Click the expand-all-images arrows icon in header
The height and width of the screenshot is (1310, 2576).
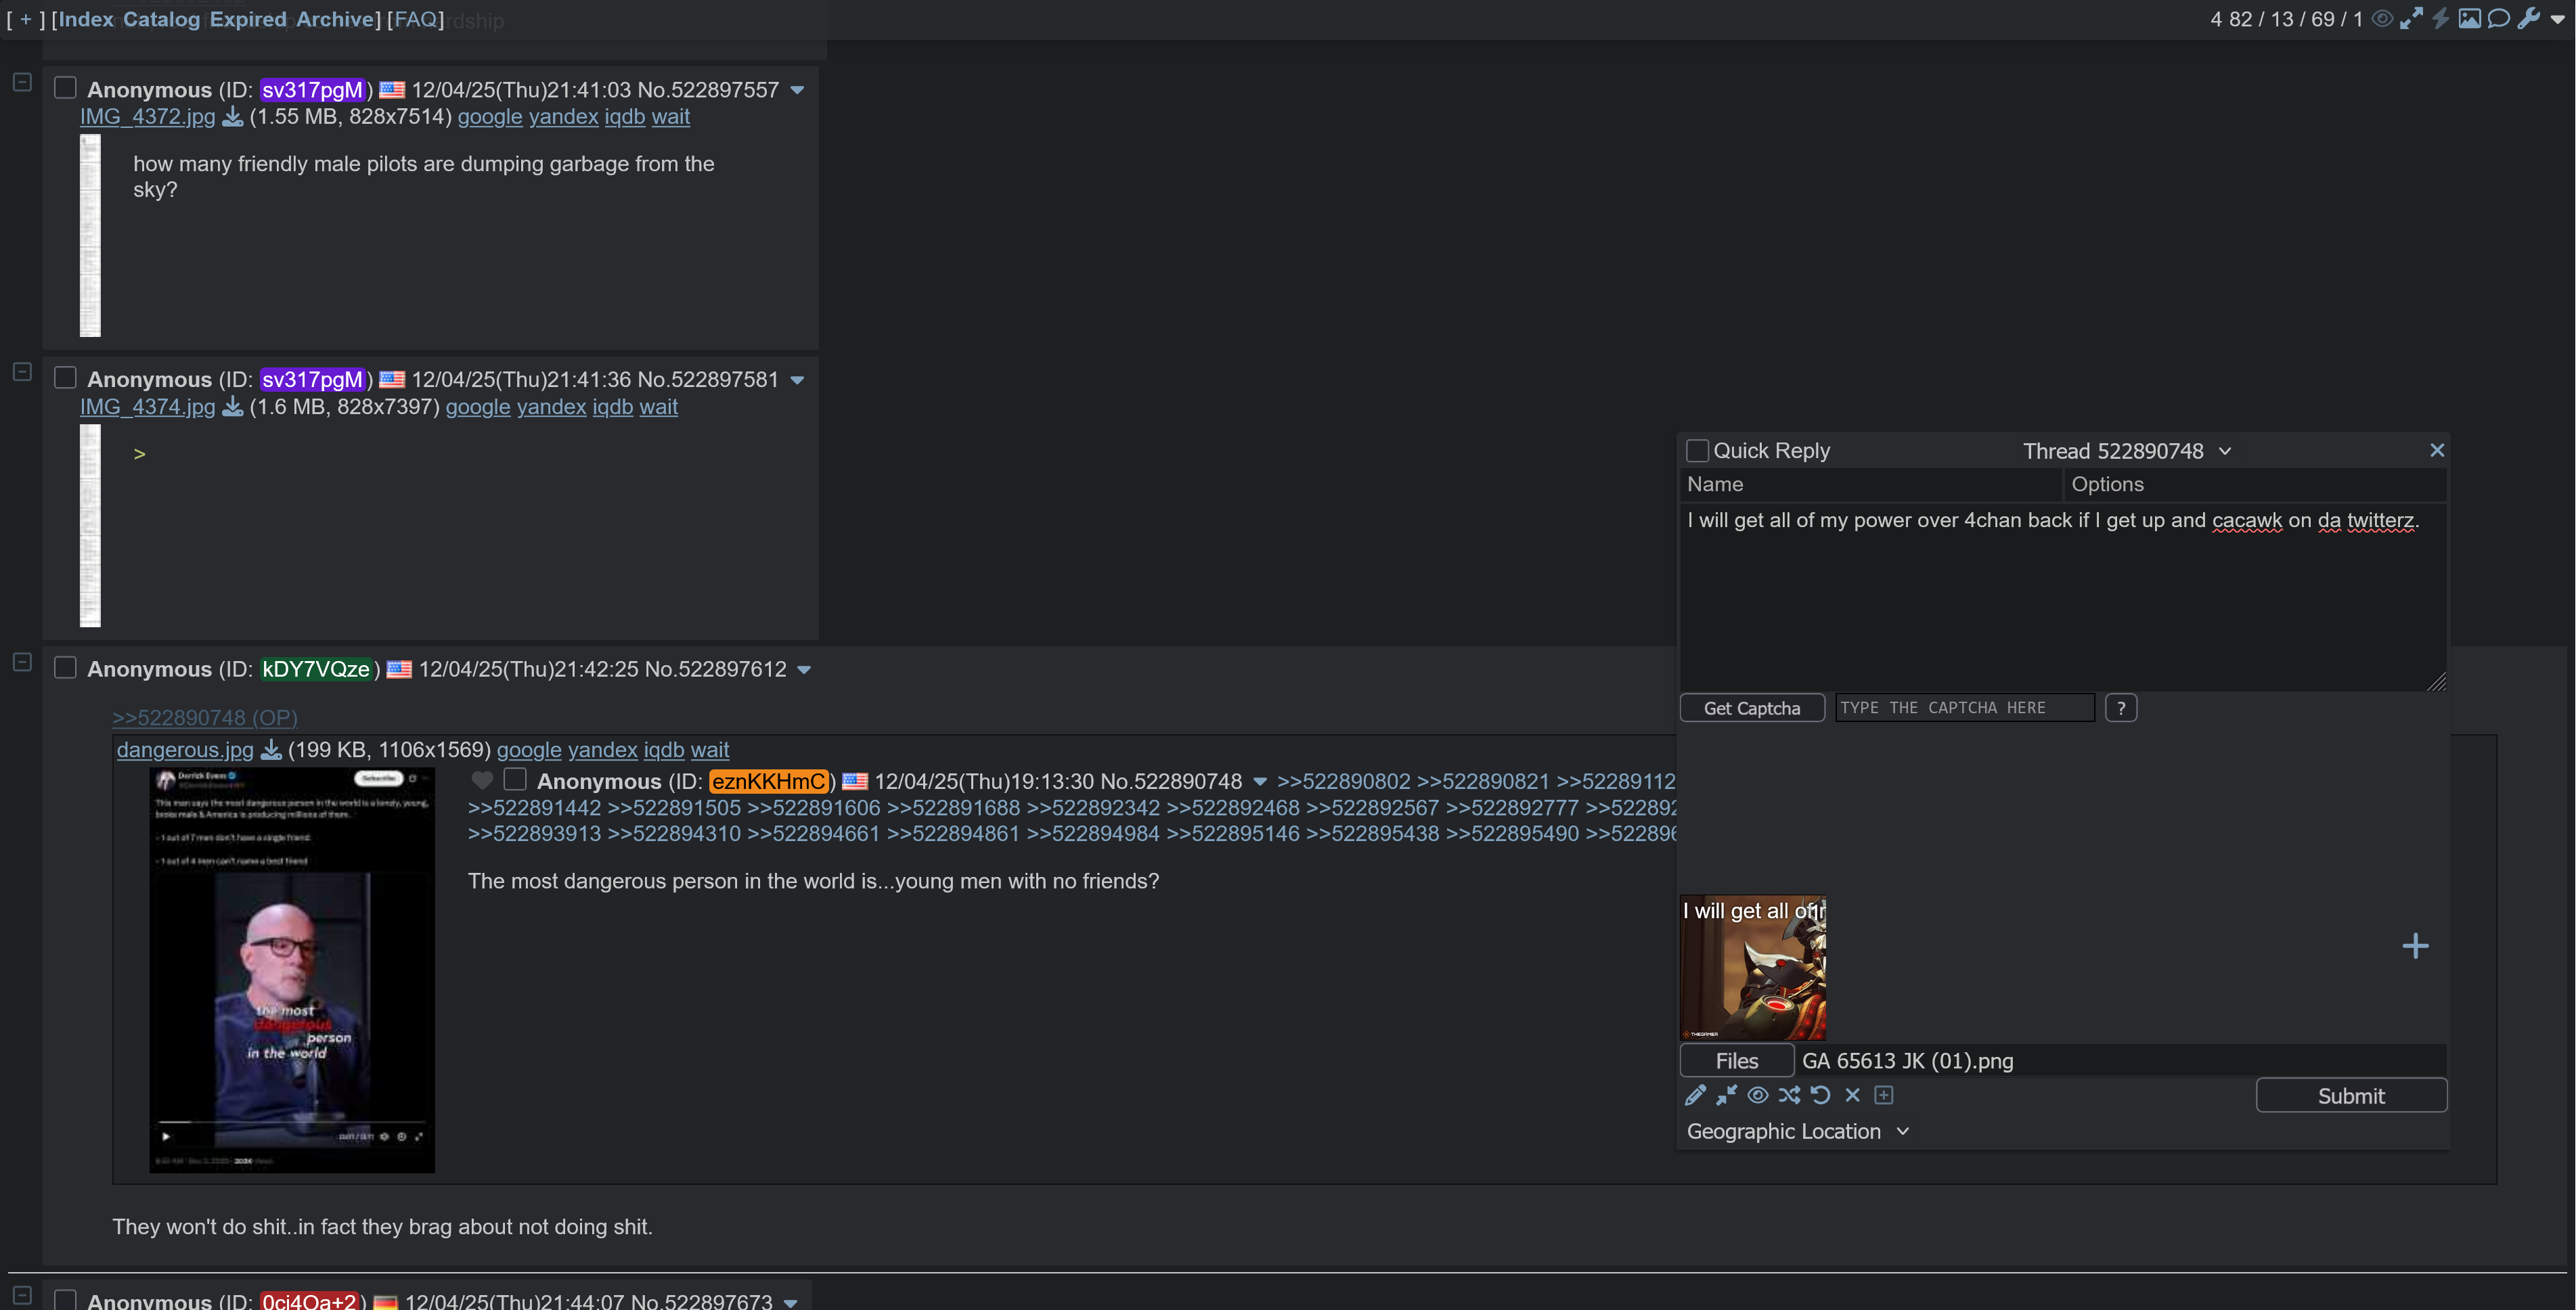pyautogui.click(x=2411, y=18)
